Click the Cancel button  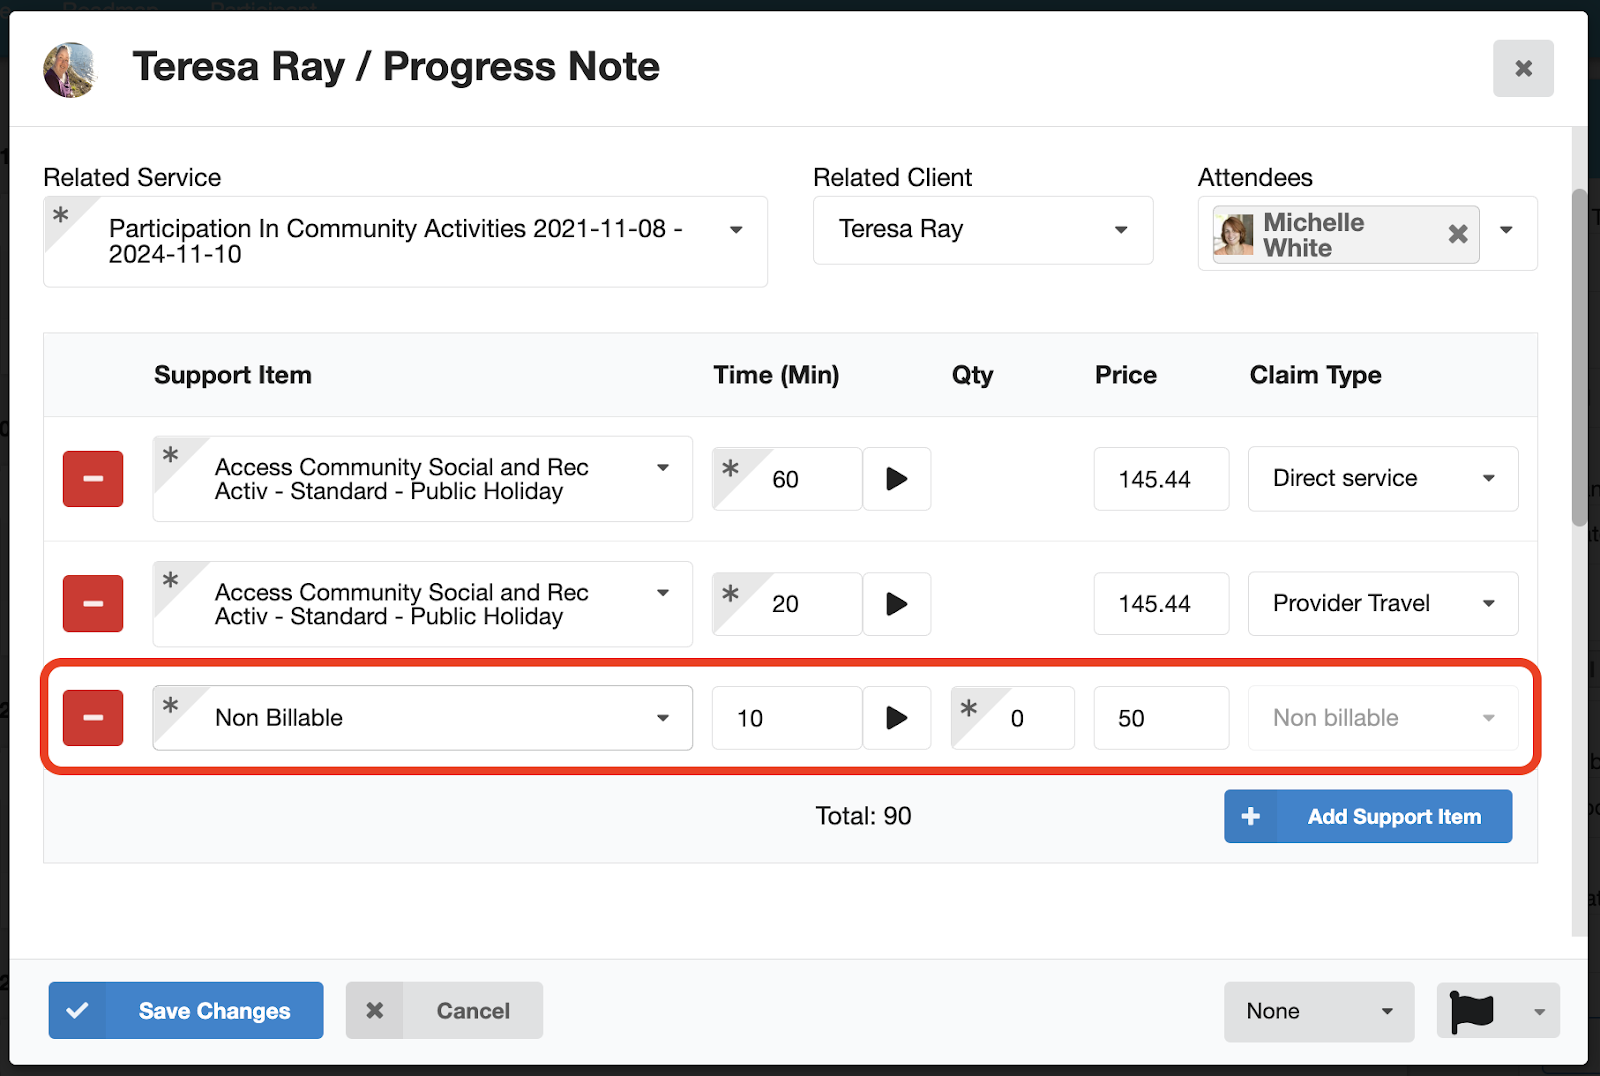point(444,1011)
